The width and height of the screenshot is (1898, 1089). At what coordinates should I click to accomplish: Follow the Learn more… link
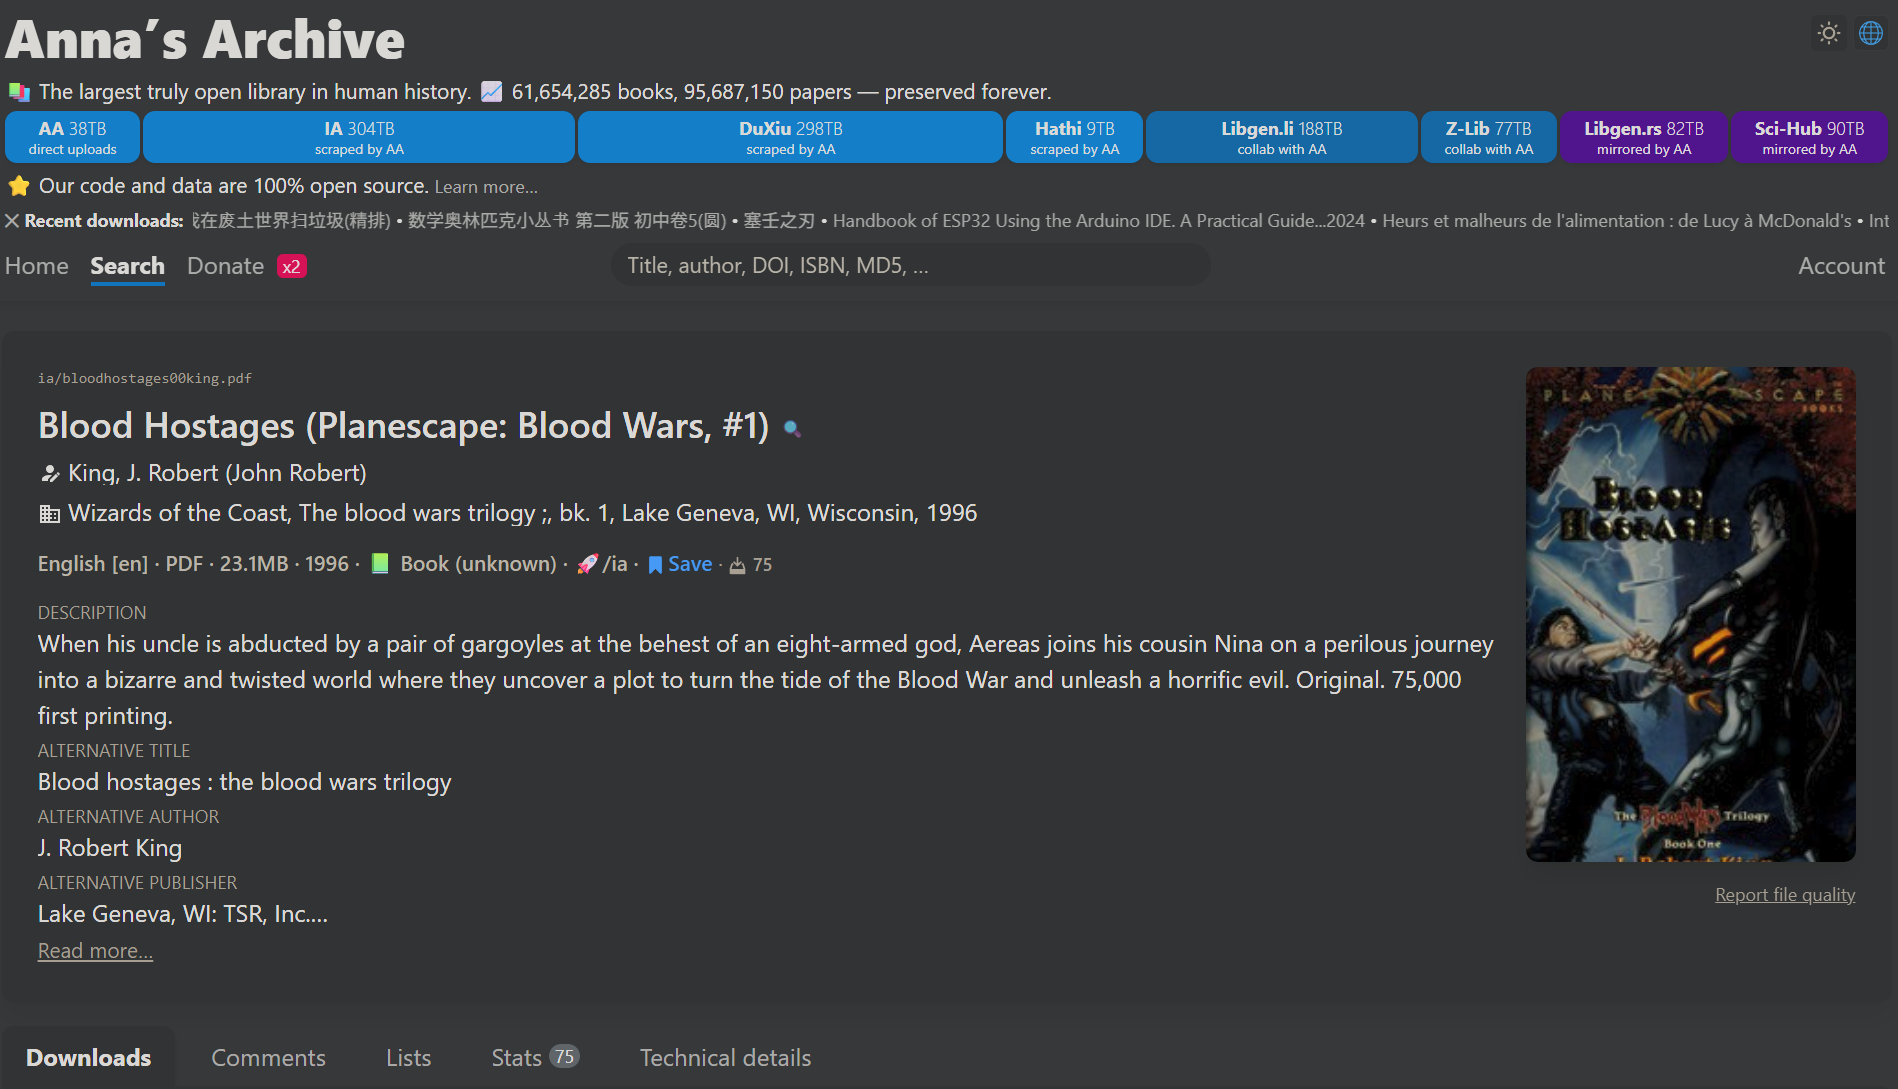pos(486,187)
